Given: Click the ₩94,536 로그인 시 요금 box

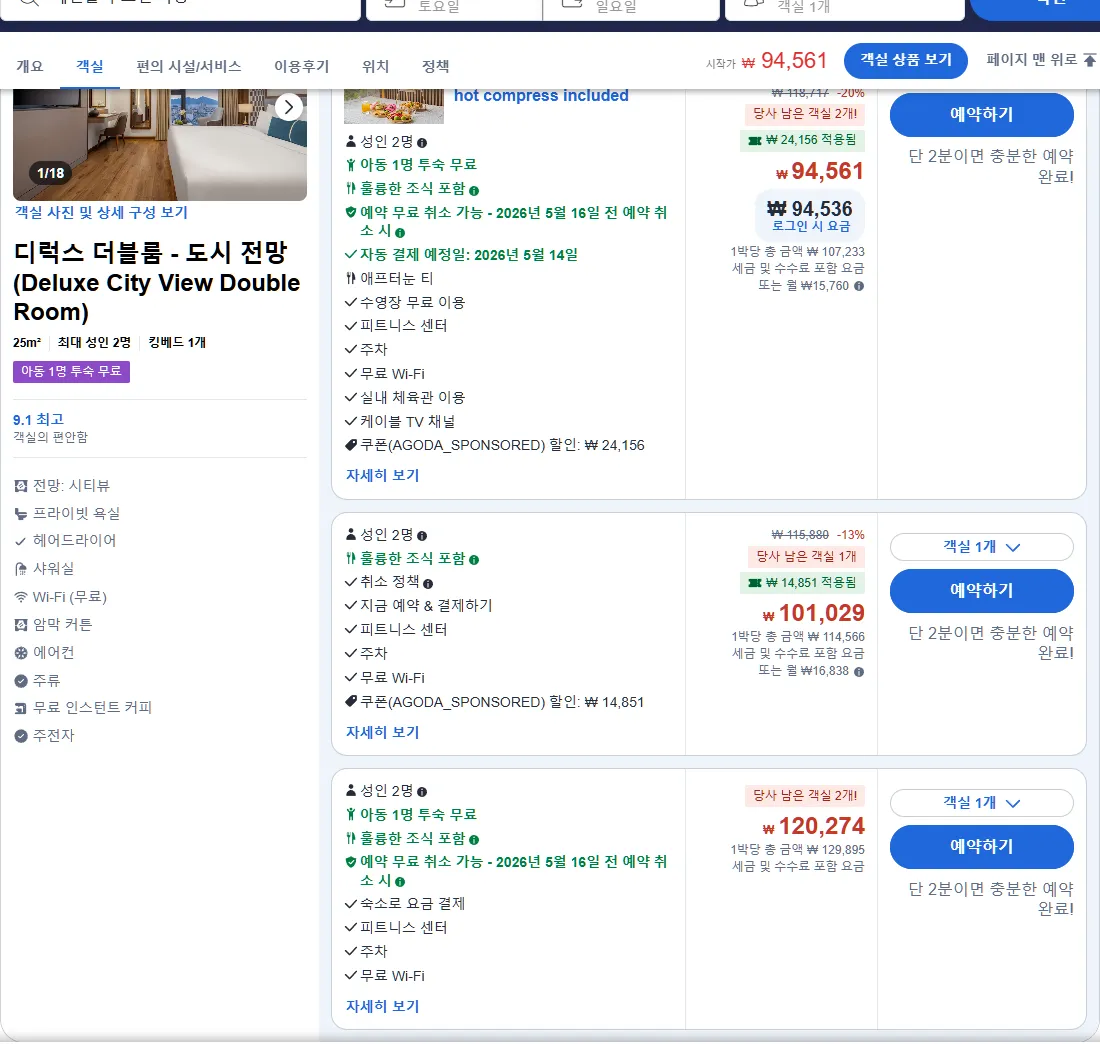Looking at the screenshot, I should (x=810, y=216).
